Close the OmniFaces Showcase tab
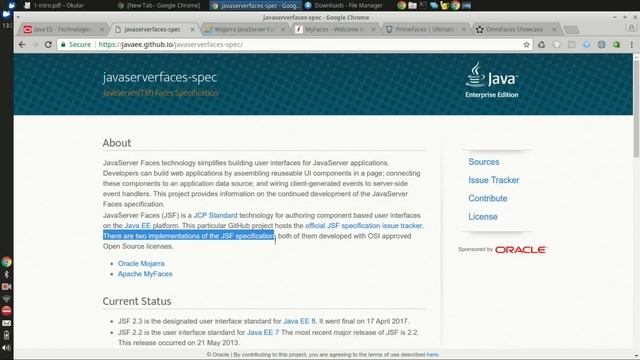The image size is (640, 360). click(554, 29)
